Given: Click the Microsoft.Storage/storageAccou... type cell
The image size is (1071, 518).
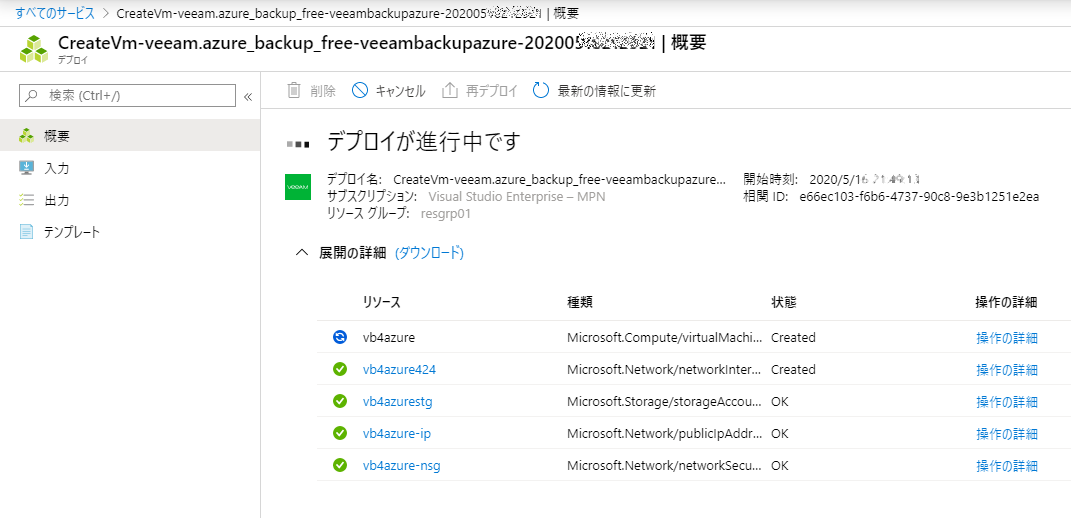Looking at the screenshot, I should pyautogui.click(x=665, y=402).
